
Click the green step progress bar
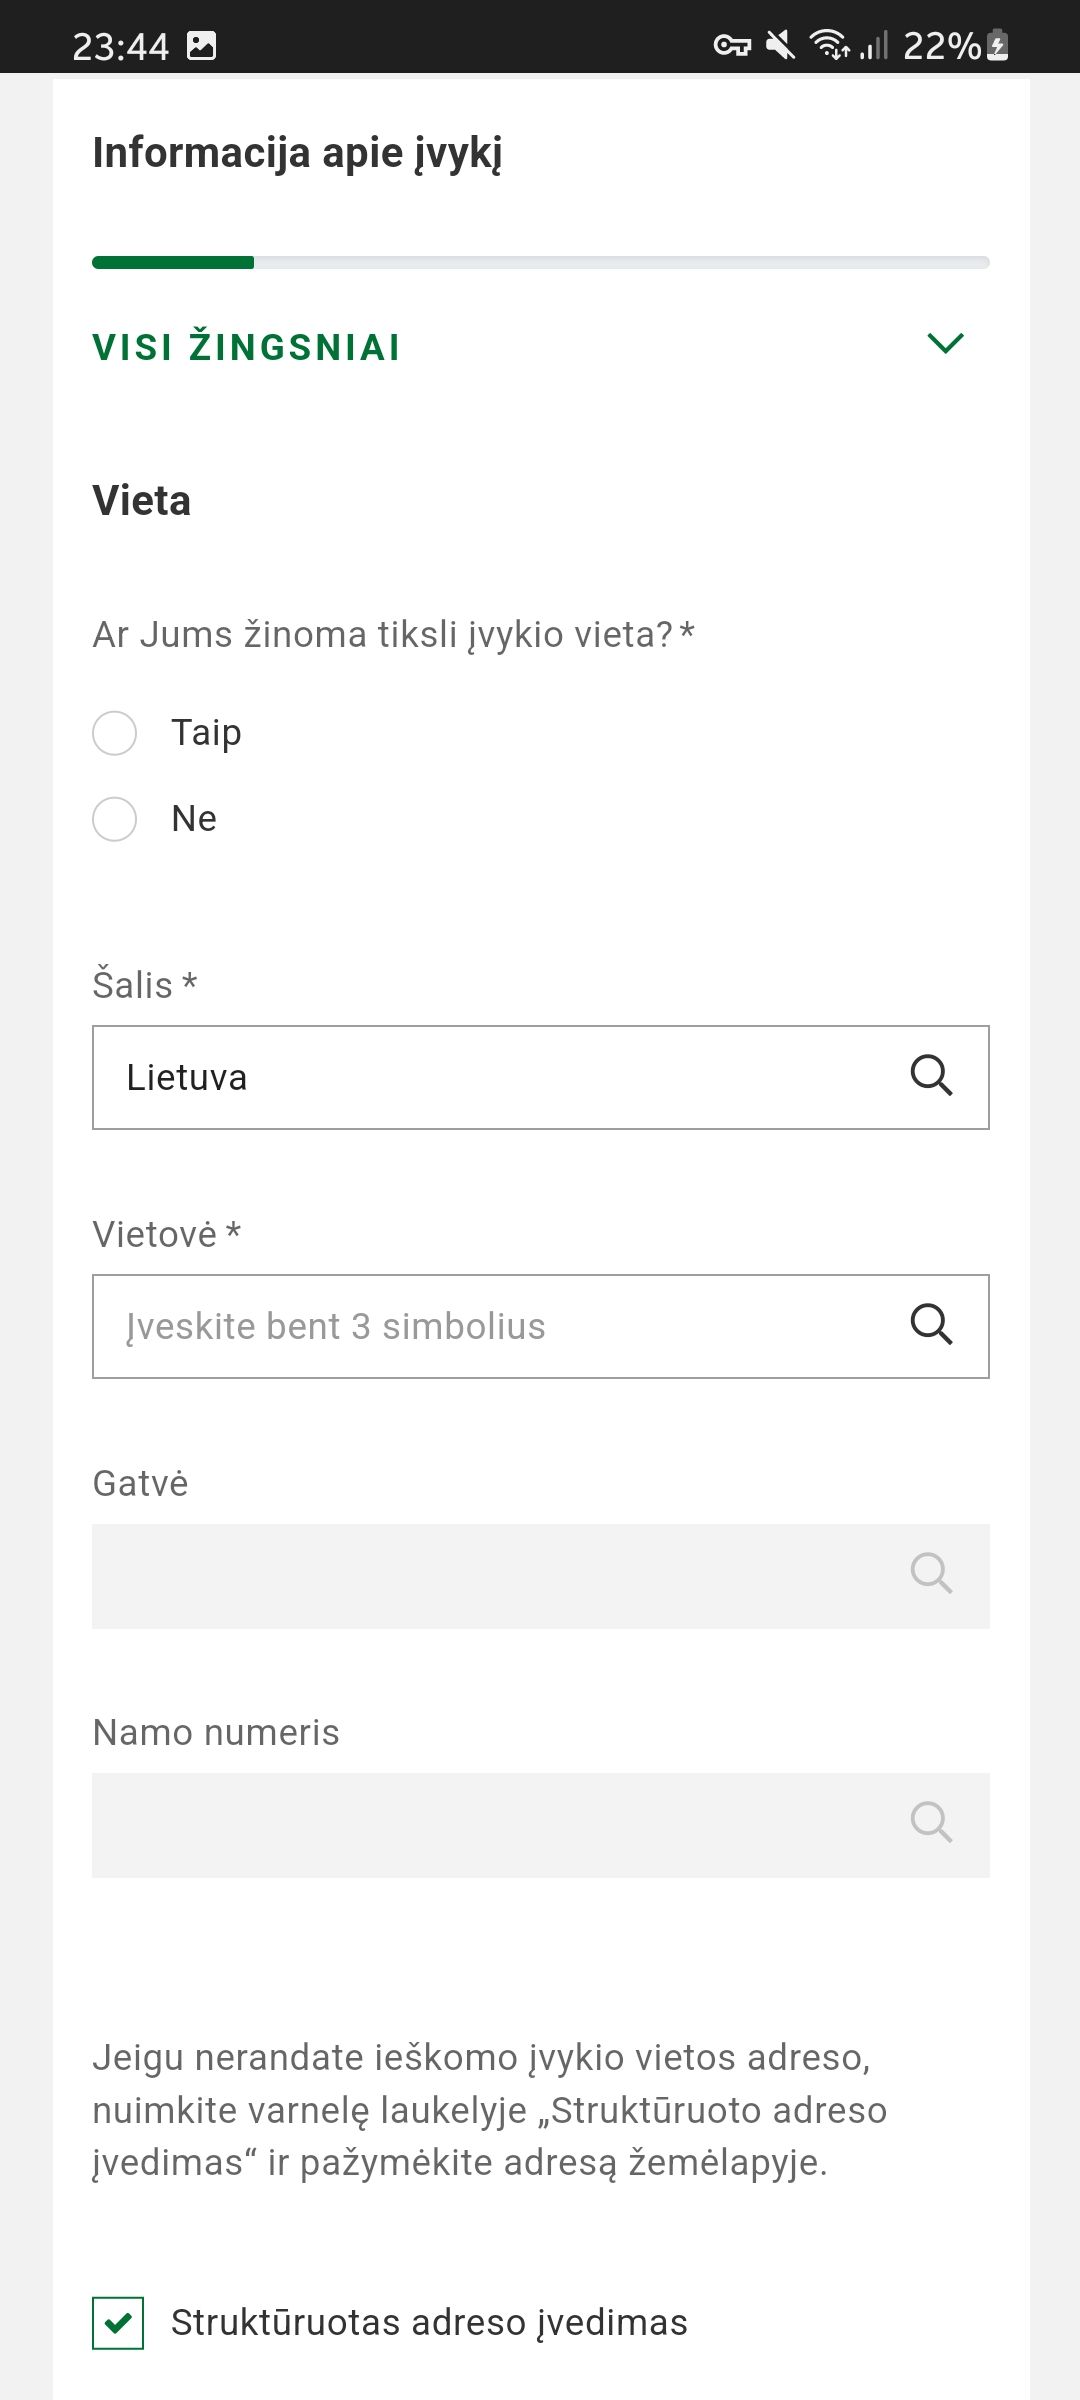173,263
